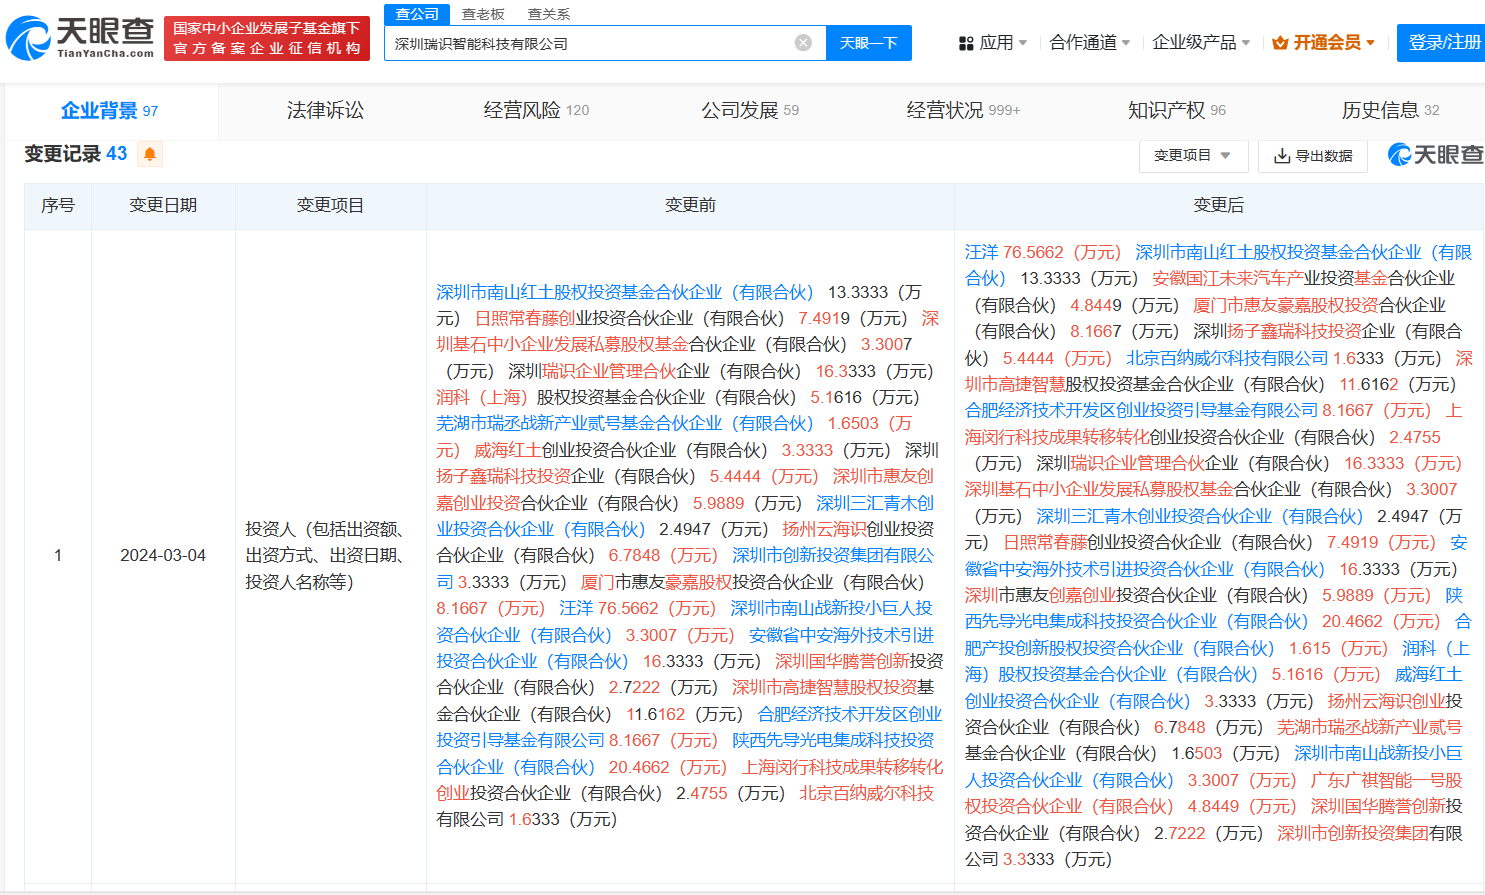Click the 应用 grid icon
Screen dimensions: 1485x895
pyautogui.click(x=965, y=43)
